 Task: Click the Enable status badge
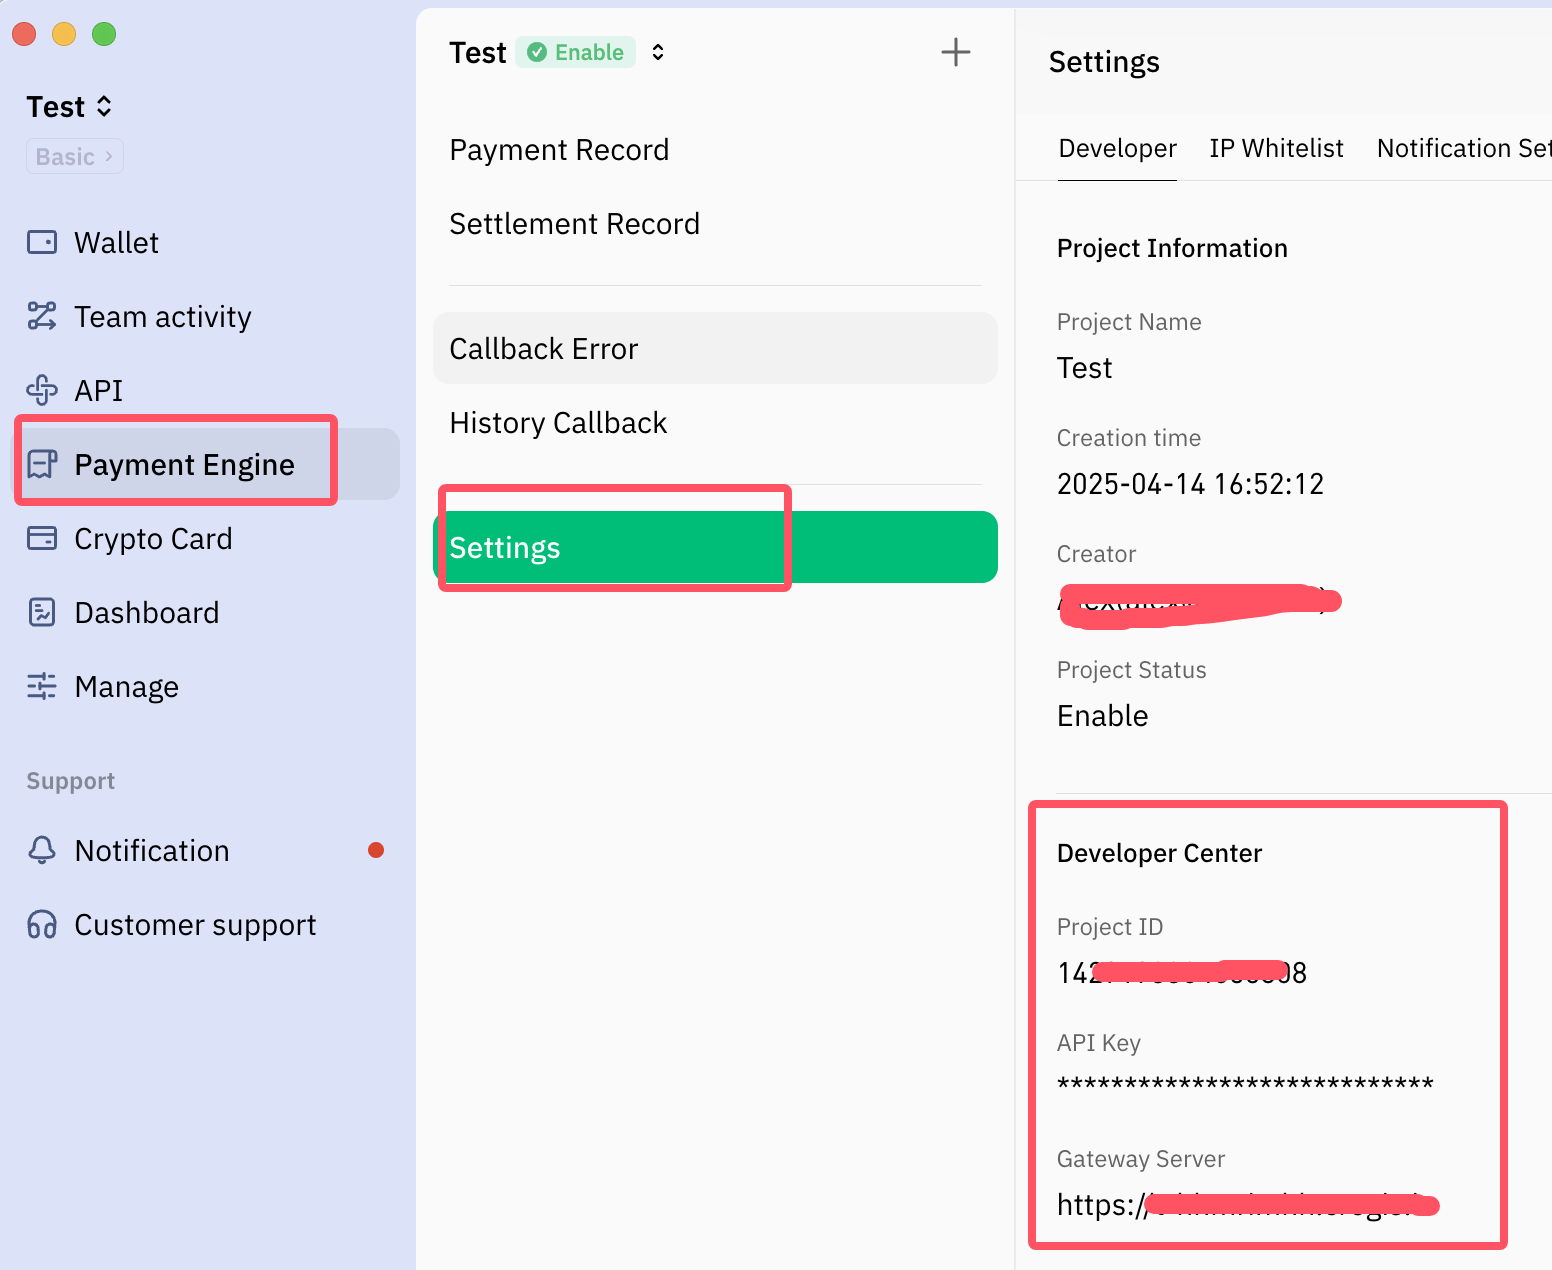click(576, 52)
